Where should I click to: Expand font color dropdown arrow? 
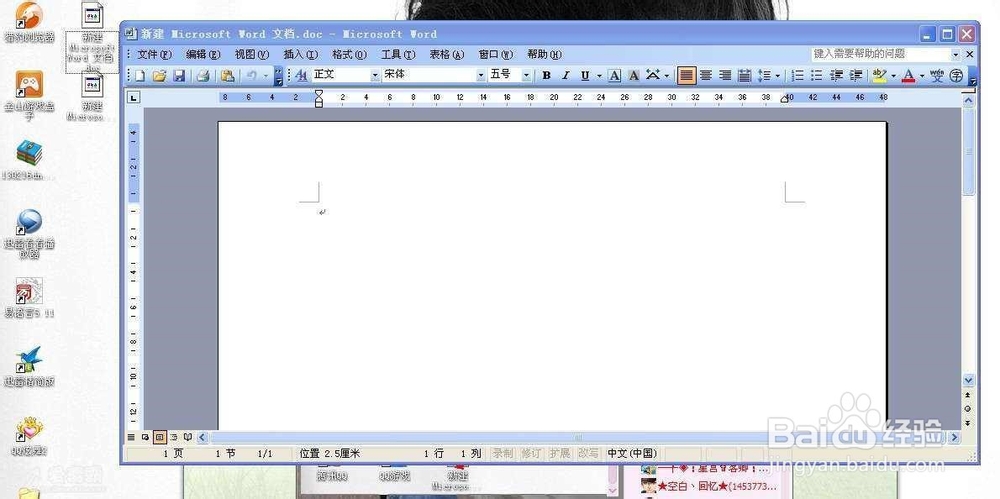pyautogui.click(x=922, y=76)
